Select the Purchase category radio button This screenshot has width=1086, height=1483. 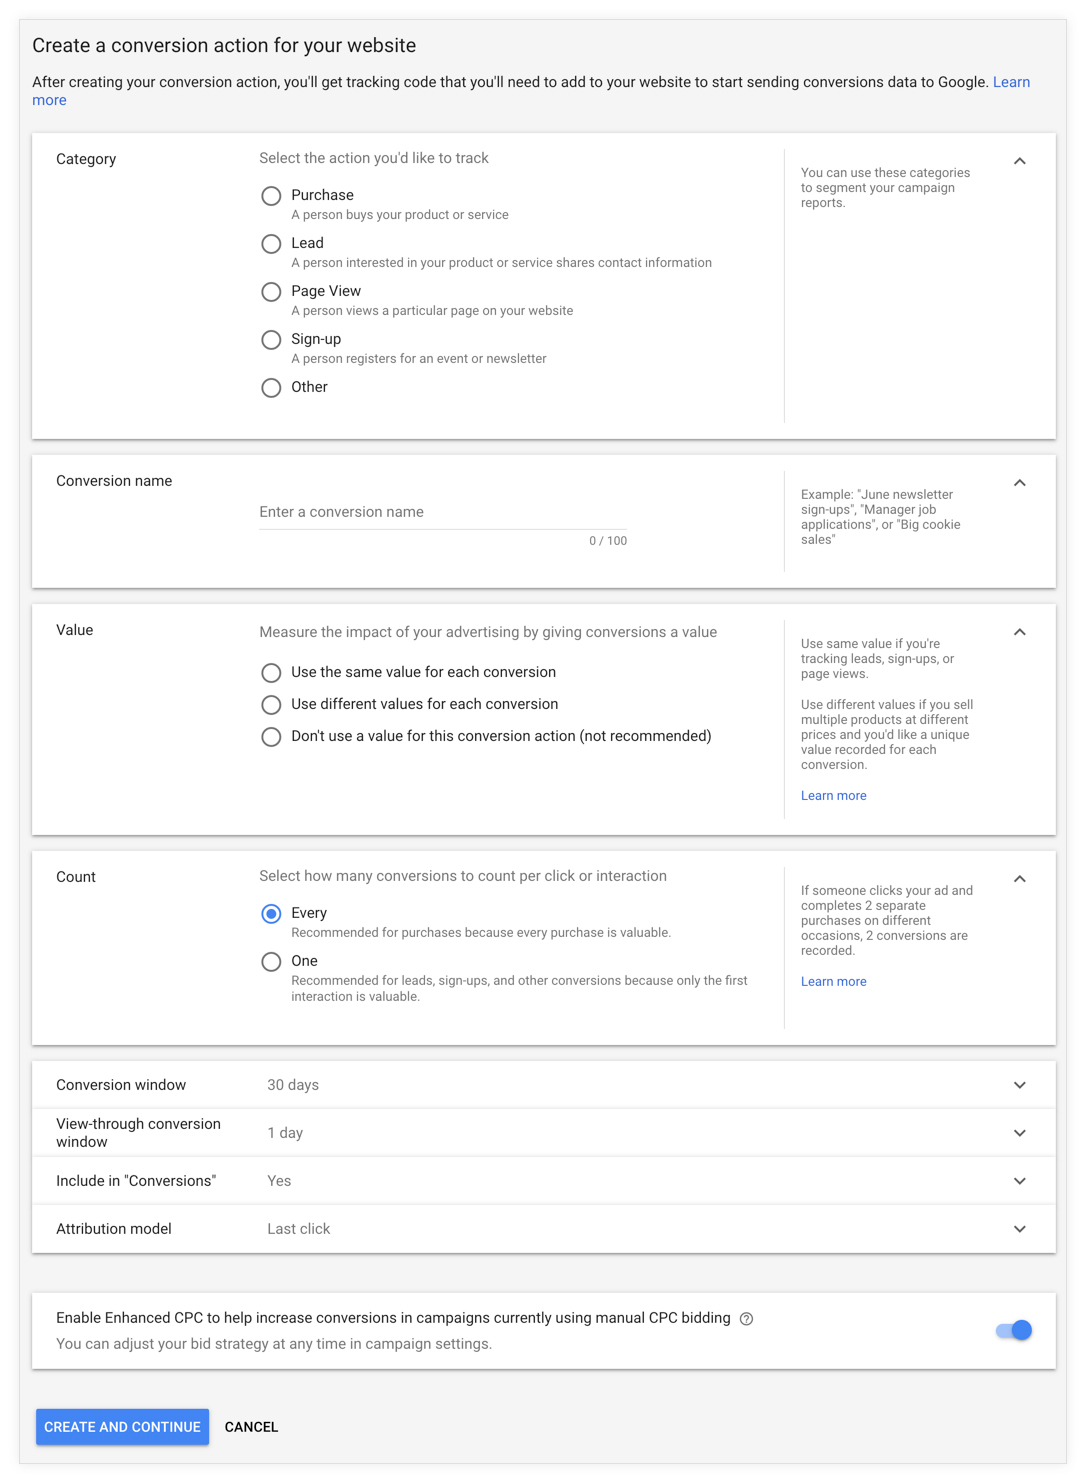pos(271,196)
